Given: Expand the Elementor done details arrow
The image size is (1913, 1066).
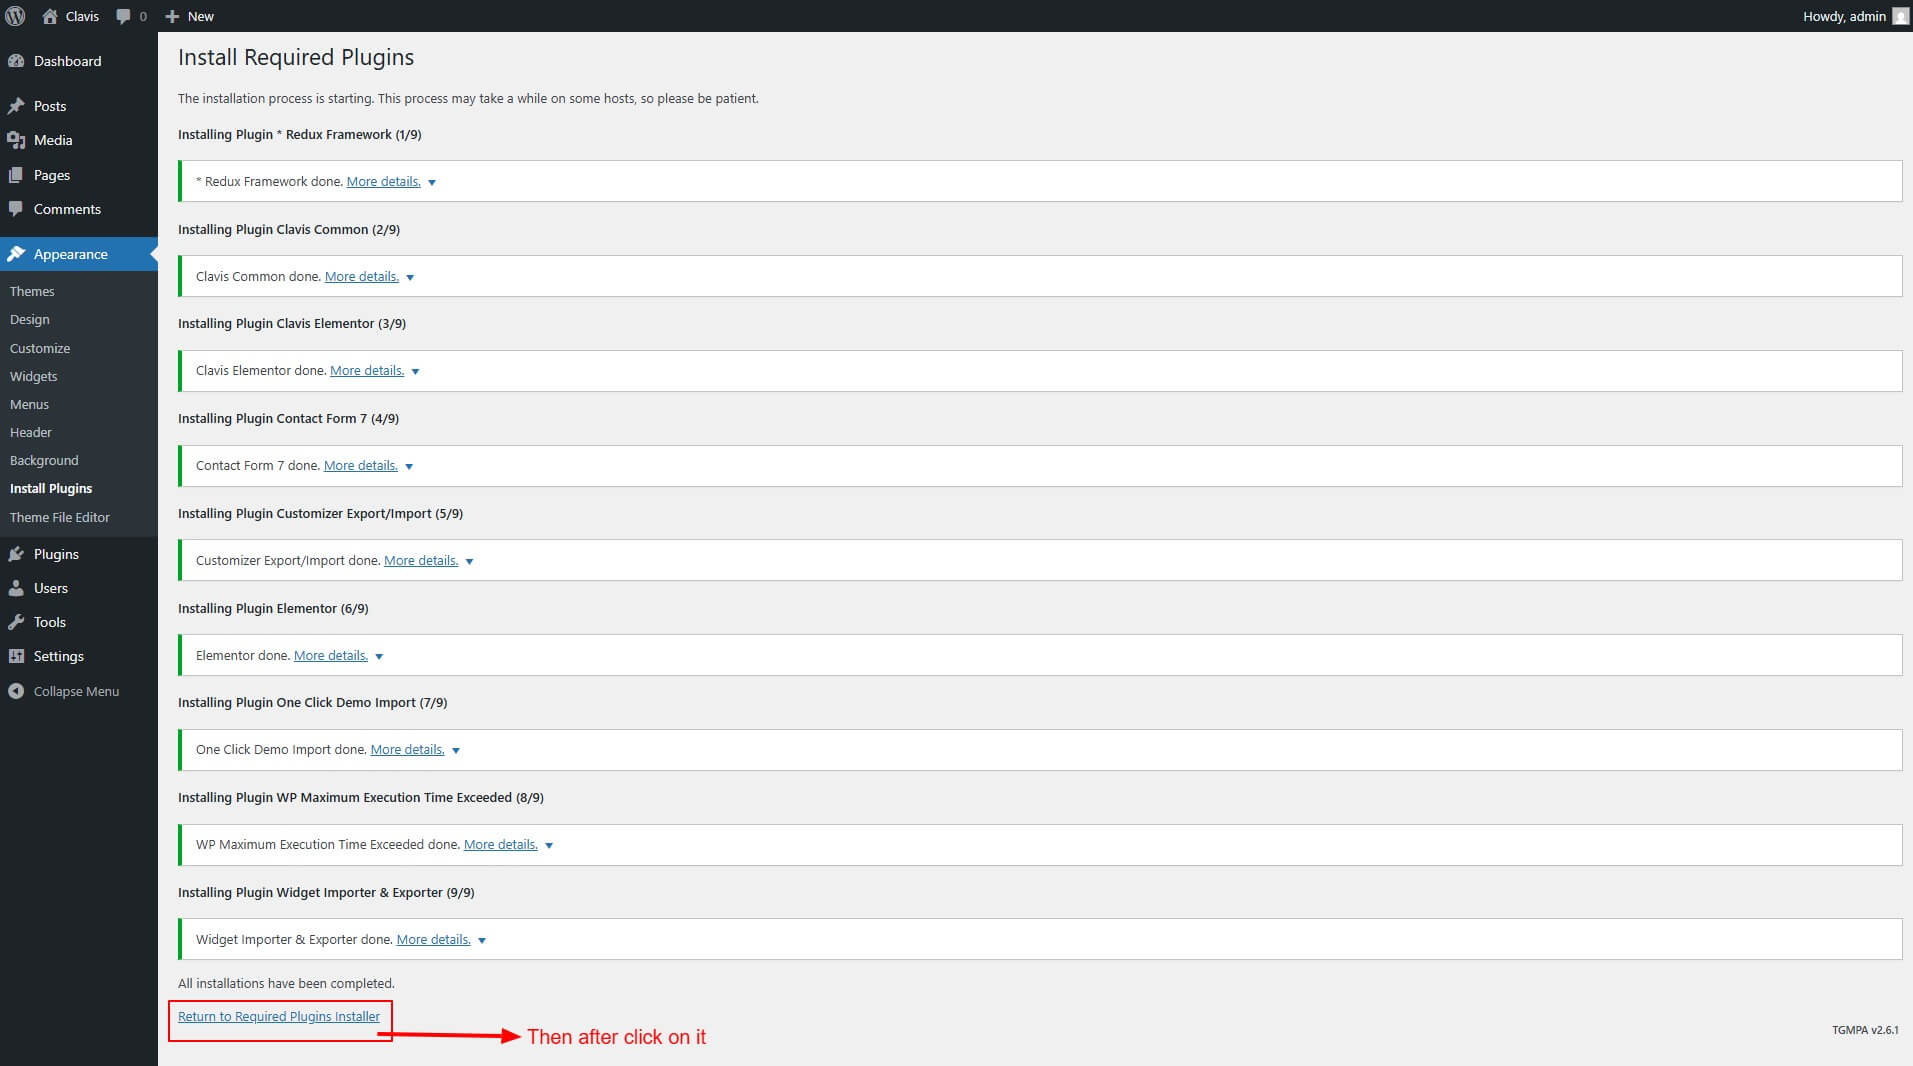Looking at the screenshot, I should (379, 656).
